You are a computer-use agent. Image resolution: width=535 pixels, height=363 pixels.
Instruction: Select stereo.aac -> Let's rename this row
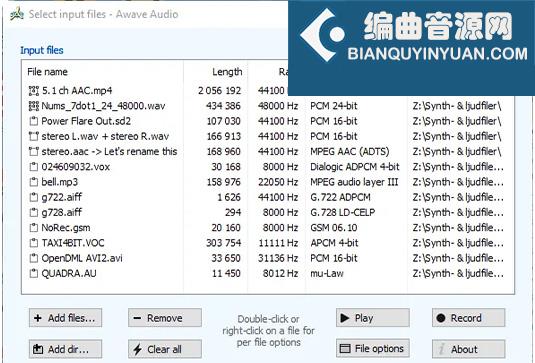[109, 151]
